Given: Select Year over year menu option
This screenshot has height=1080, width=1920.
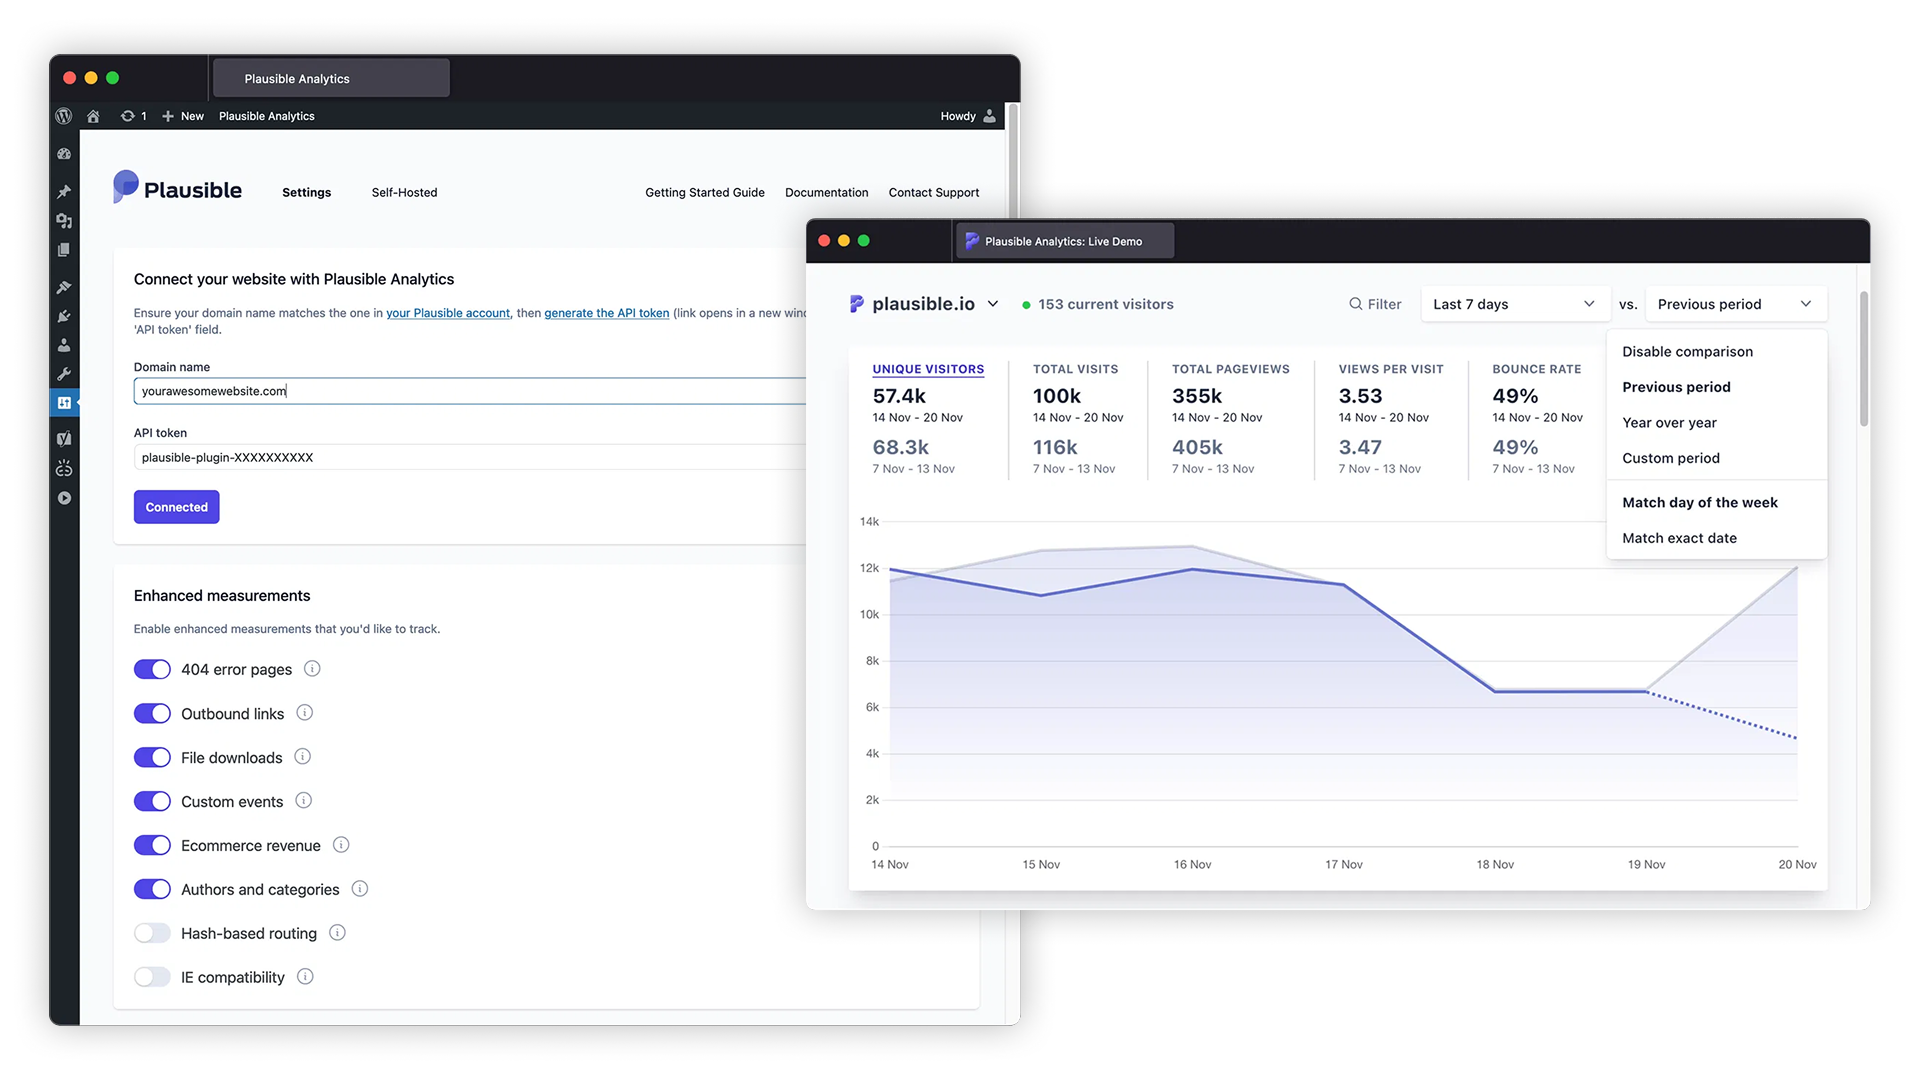Looking at the screenshot, I should click(1669, 423).
